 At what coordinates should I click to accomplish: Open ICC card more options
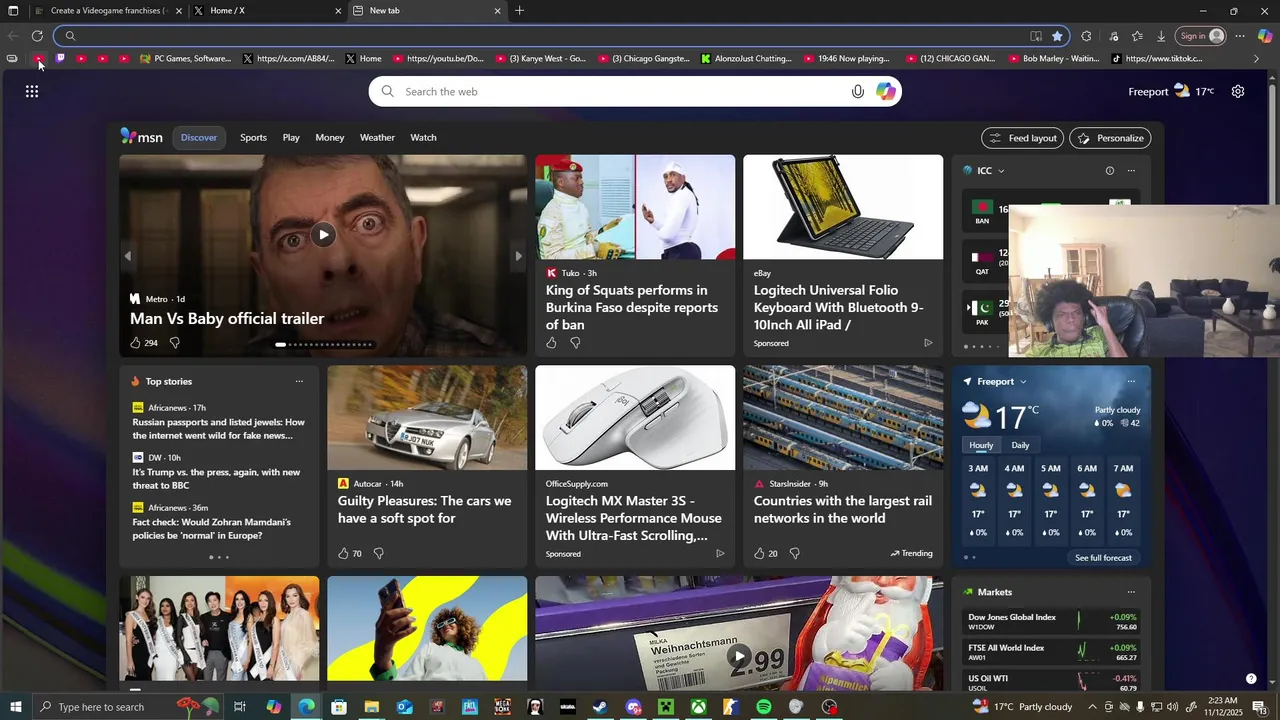point(1131,171)
